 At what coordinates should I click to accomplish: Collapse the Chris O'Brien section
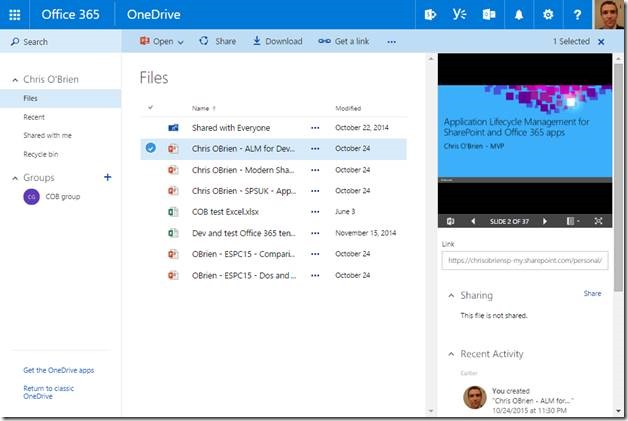[x=15, y=80]
